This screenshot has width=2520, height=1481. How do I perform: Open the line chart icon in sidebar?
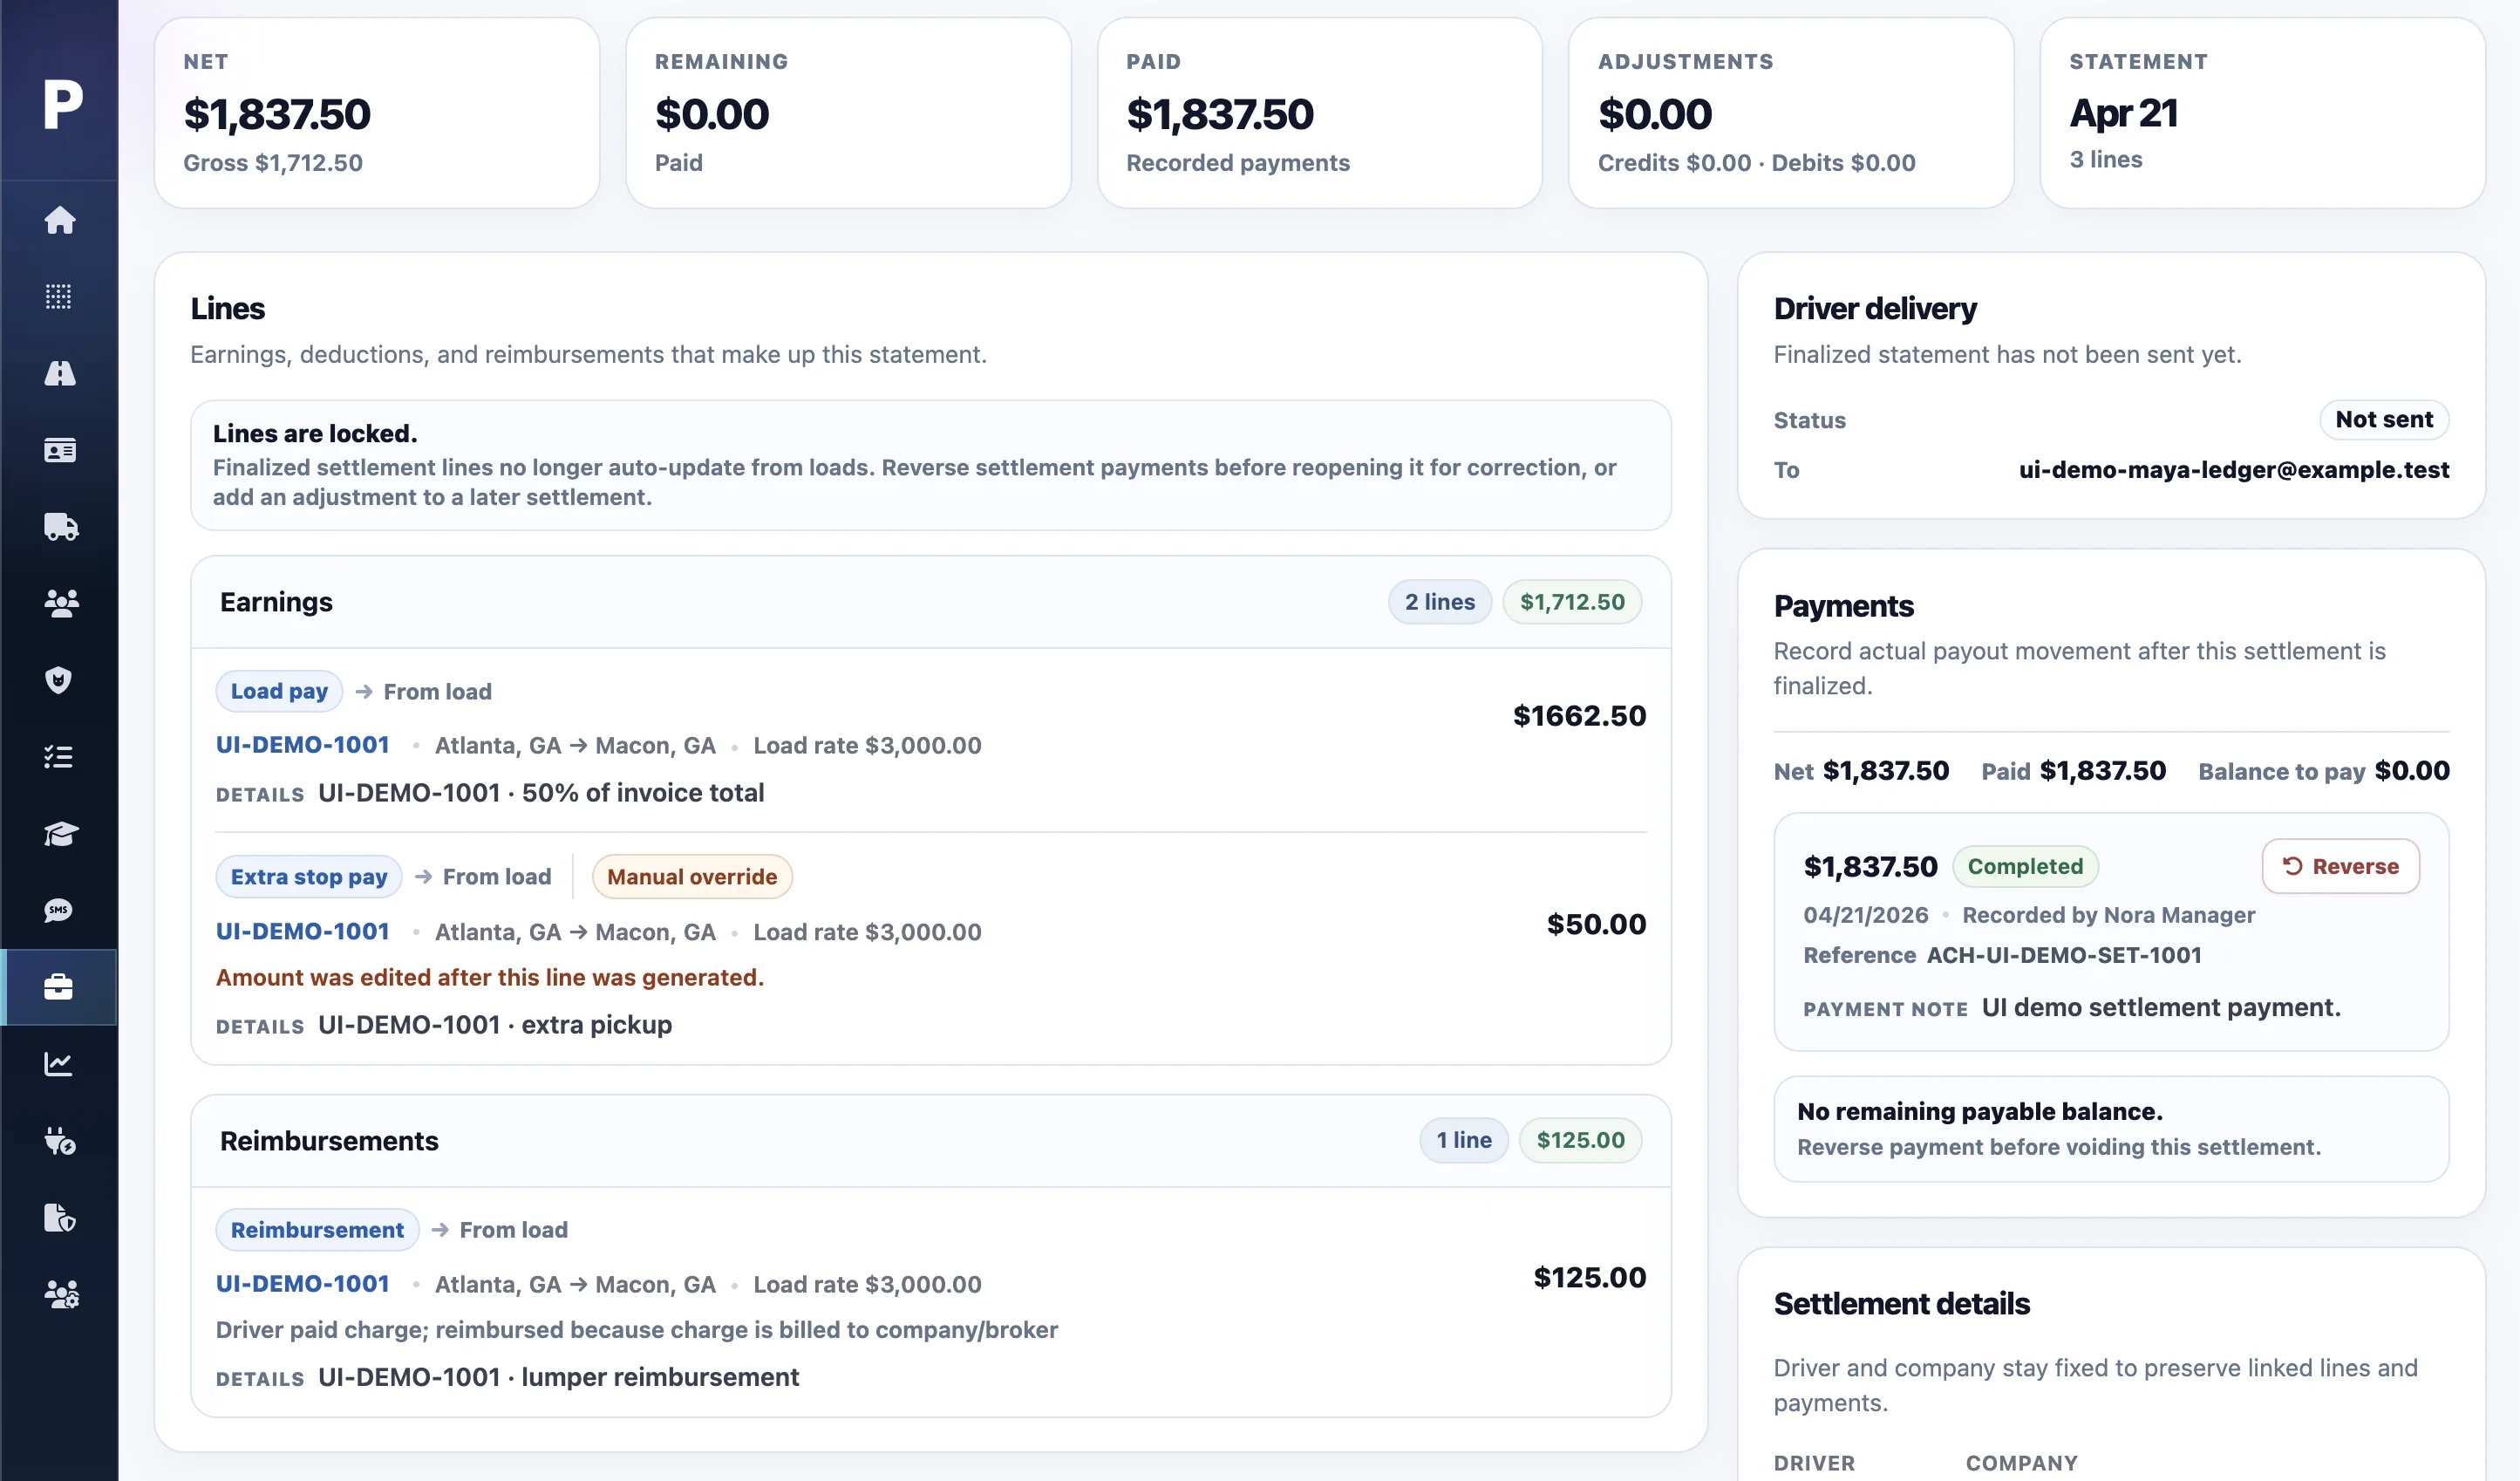[59, 1064]
